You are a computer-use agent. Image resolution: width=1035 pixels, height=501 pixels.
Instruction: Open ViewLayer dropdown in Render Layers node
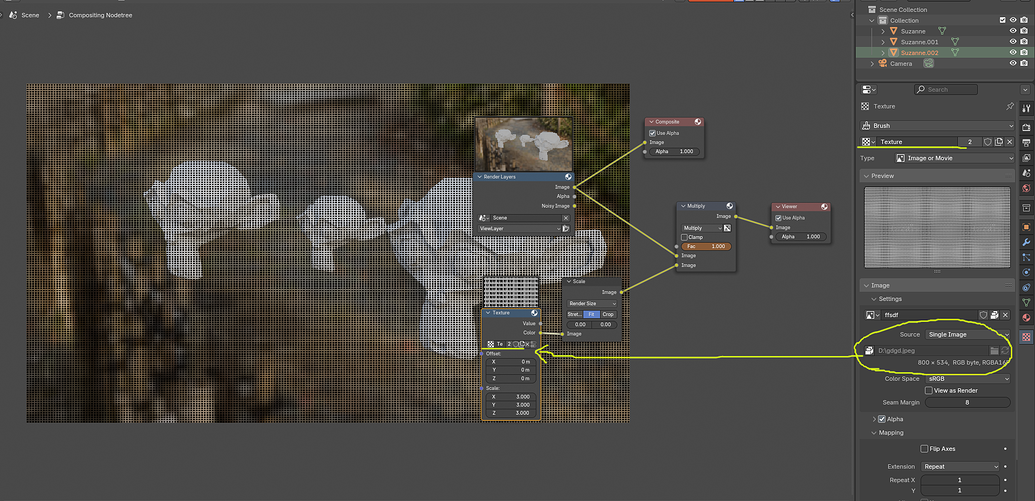coord(519,229)
